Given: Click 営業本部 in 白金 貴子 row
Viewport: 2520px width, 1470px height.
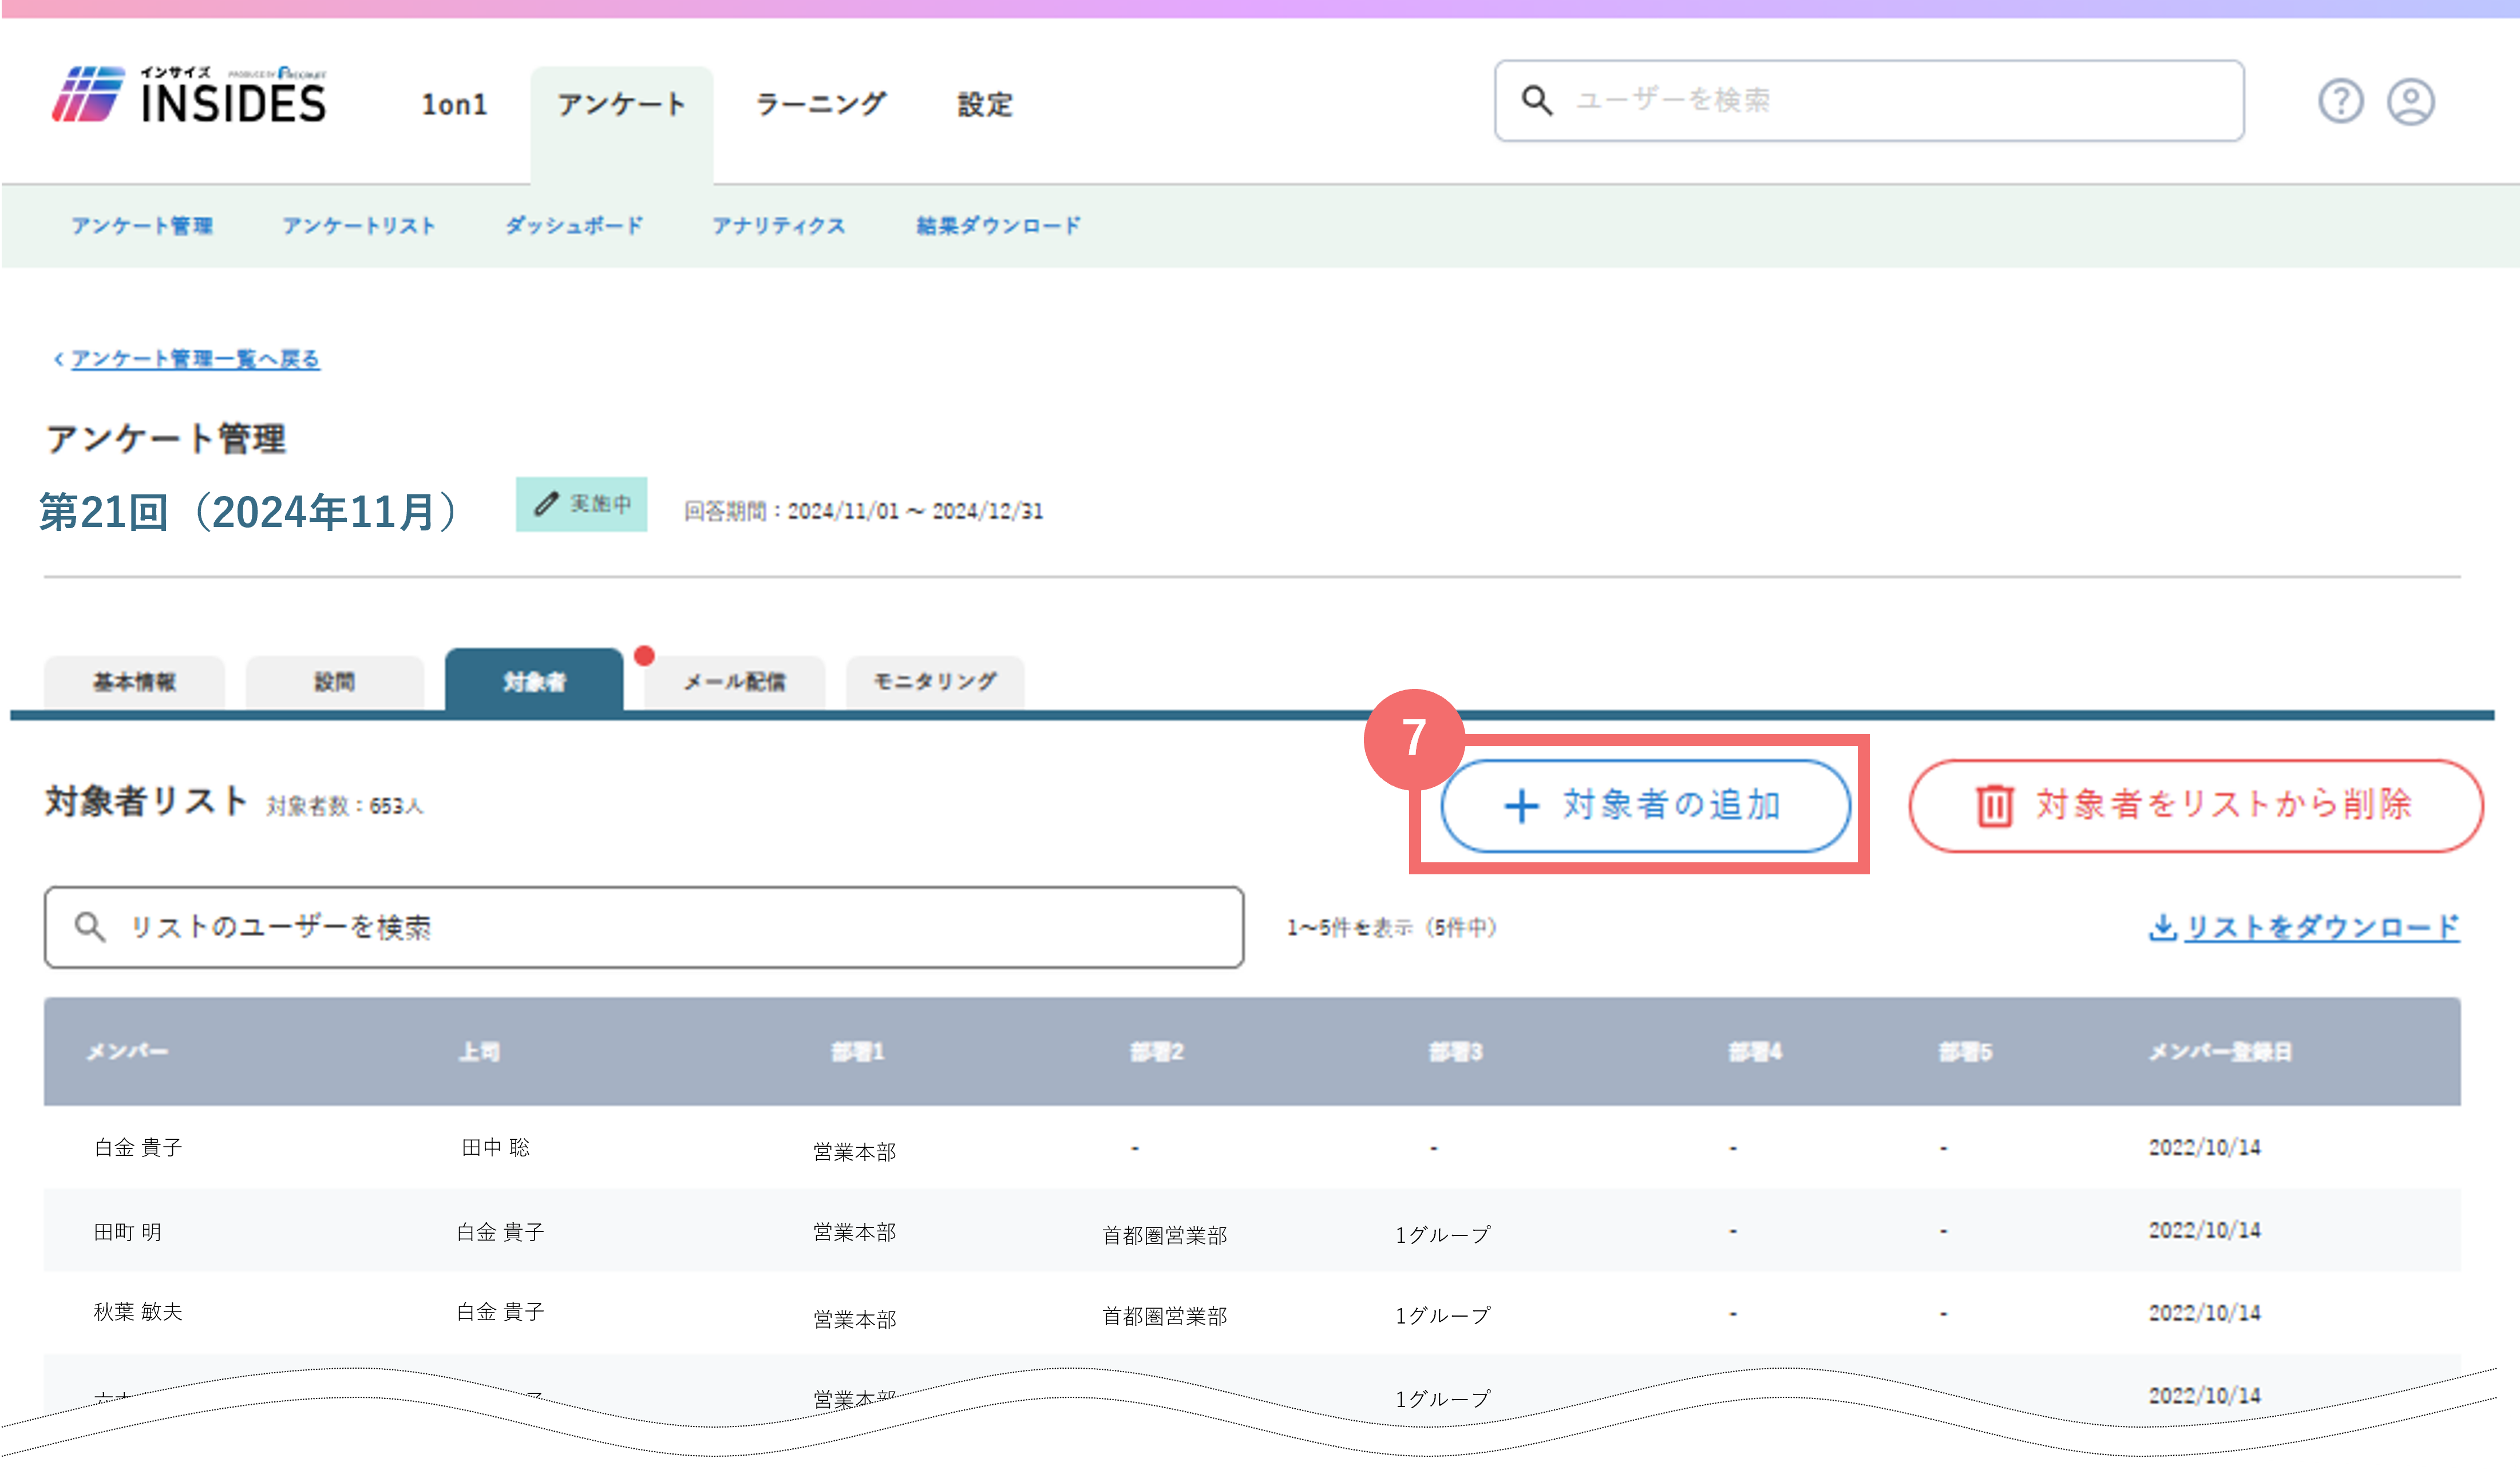Looking at the screenshot, I should point(854,1152).
